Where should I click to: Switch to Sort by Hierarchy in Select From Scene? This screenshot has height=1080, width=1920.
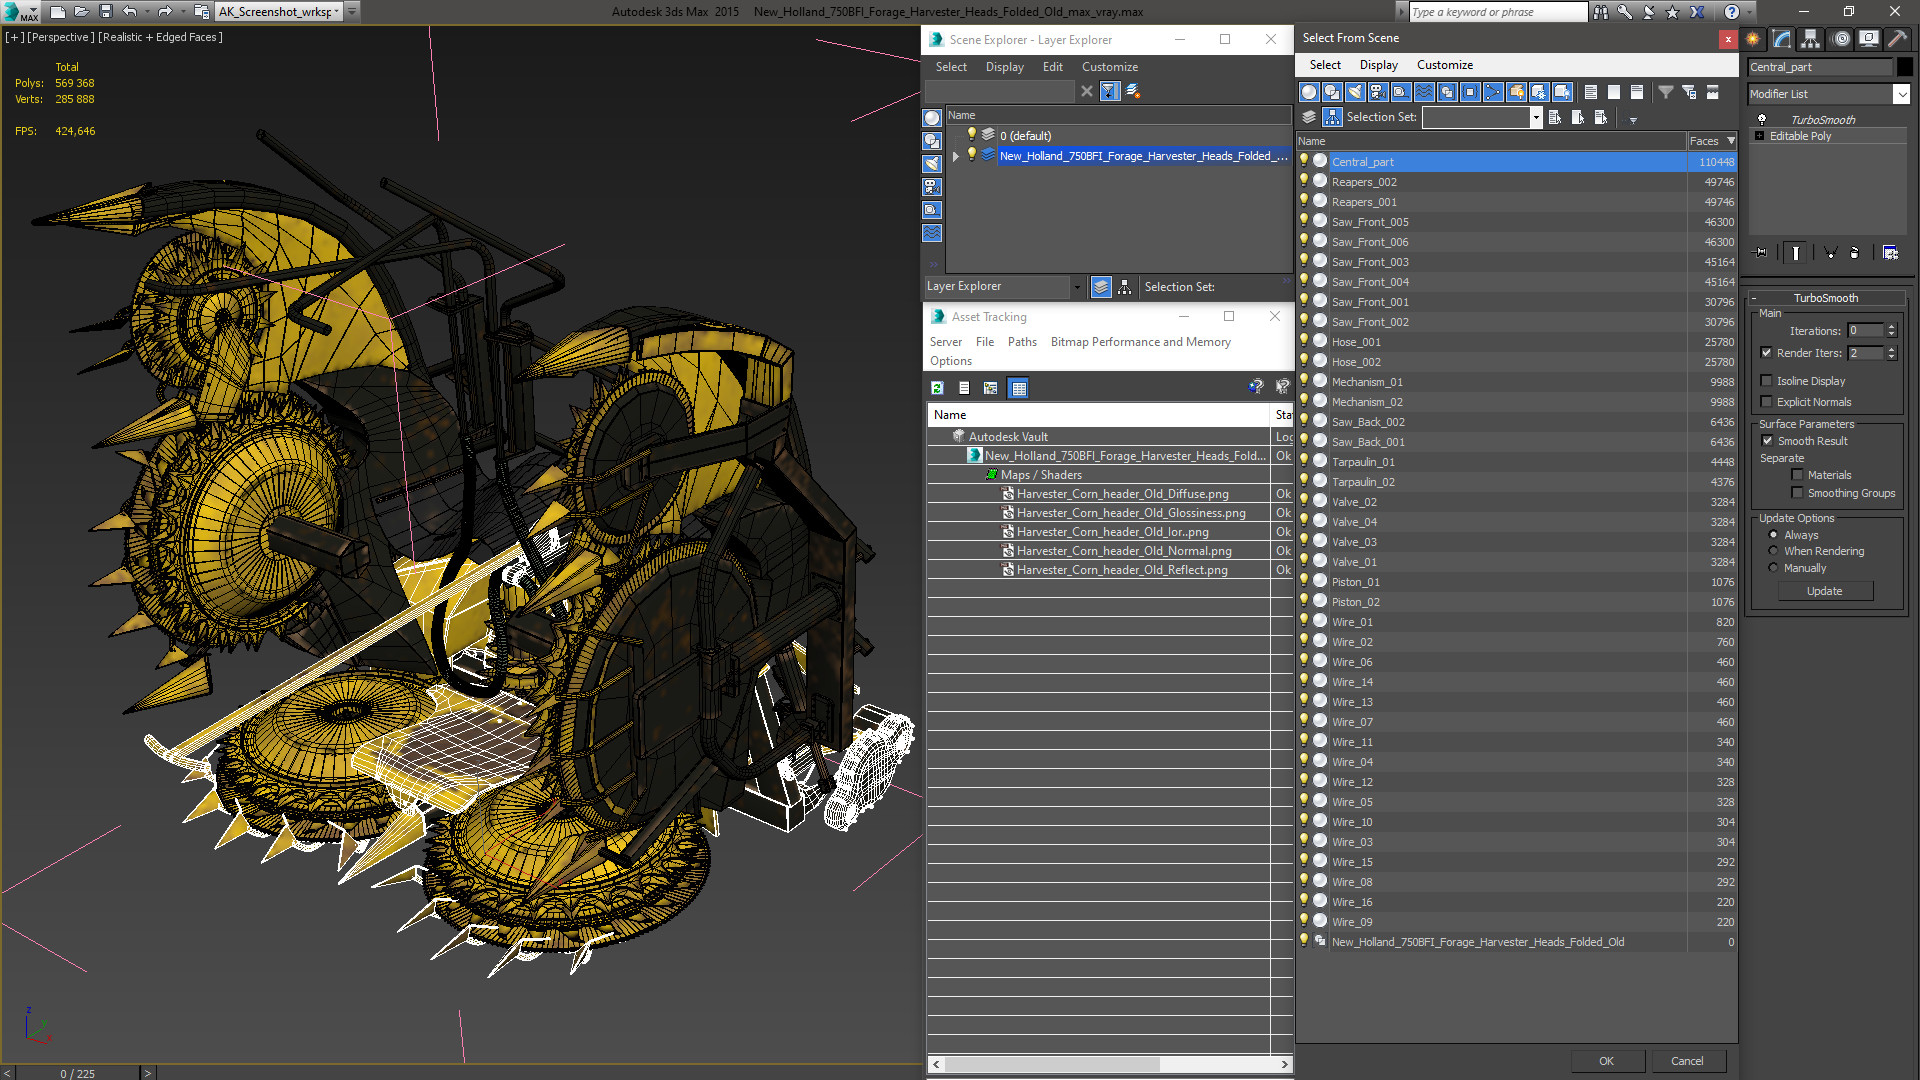click(x=1332, y=117)
